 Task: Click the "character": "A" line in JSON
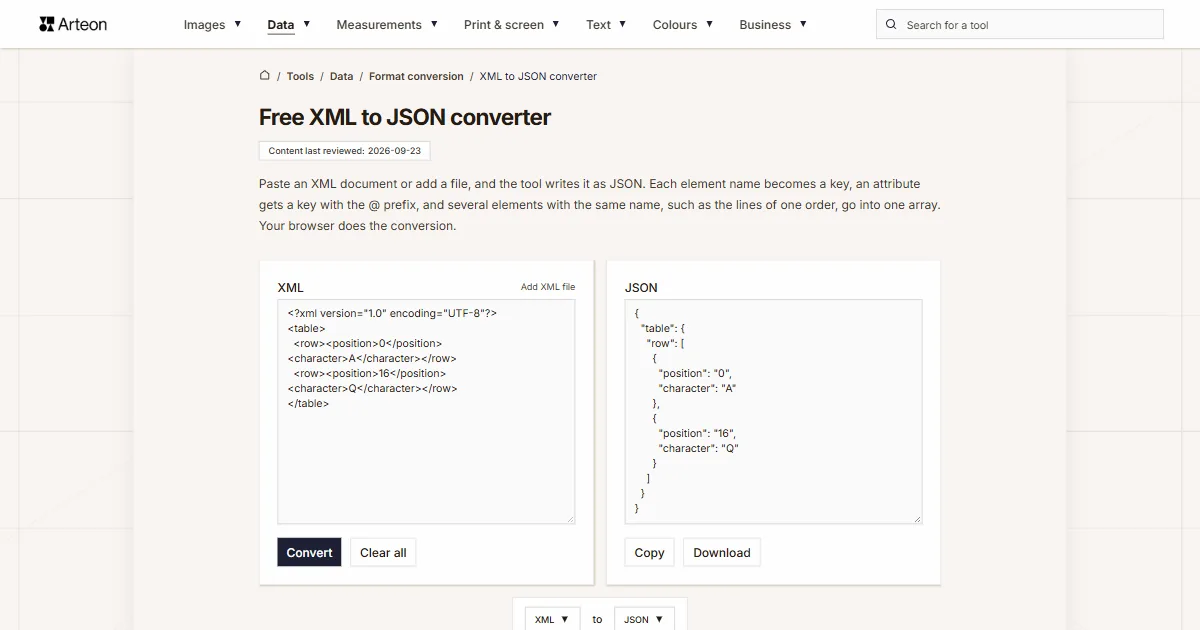tap(697, 388)
